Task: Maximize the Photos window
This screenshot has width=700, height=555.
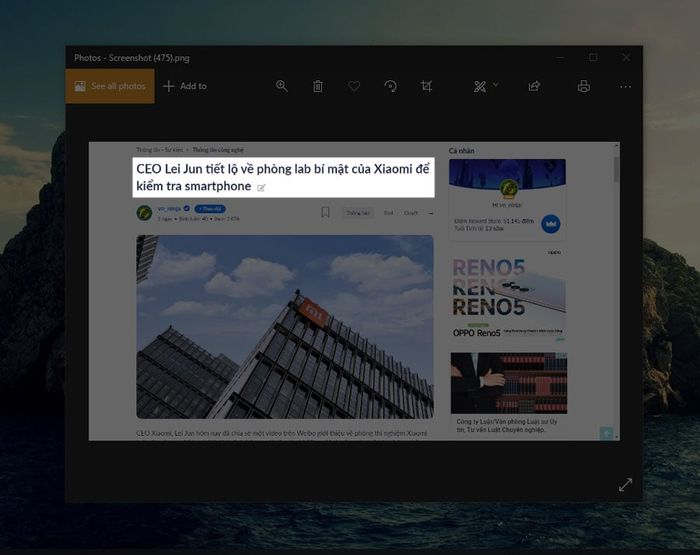Action: click(593, 58)
